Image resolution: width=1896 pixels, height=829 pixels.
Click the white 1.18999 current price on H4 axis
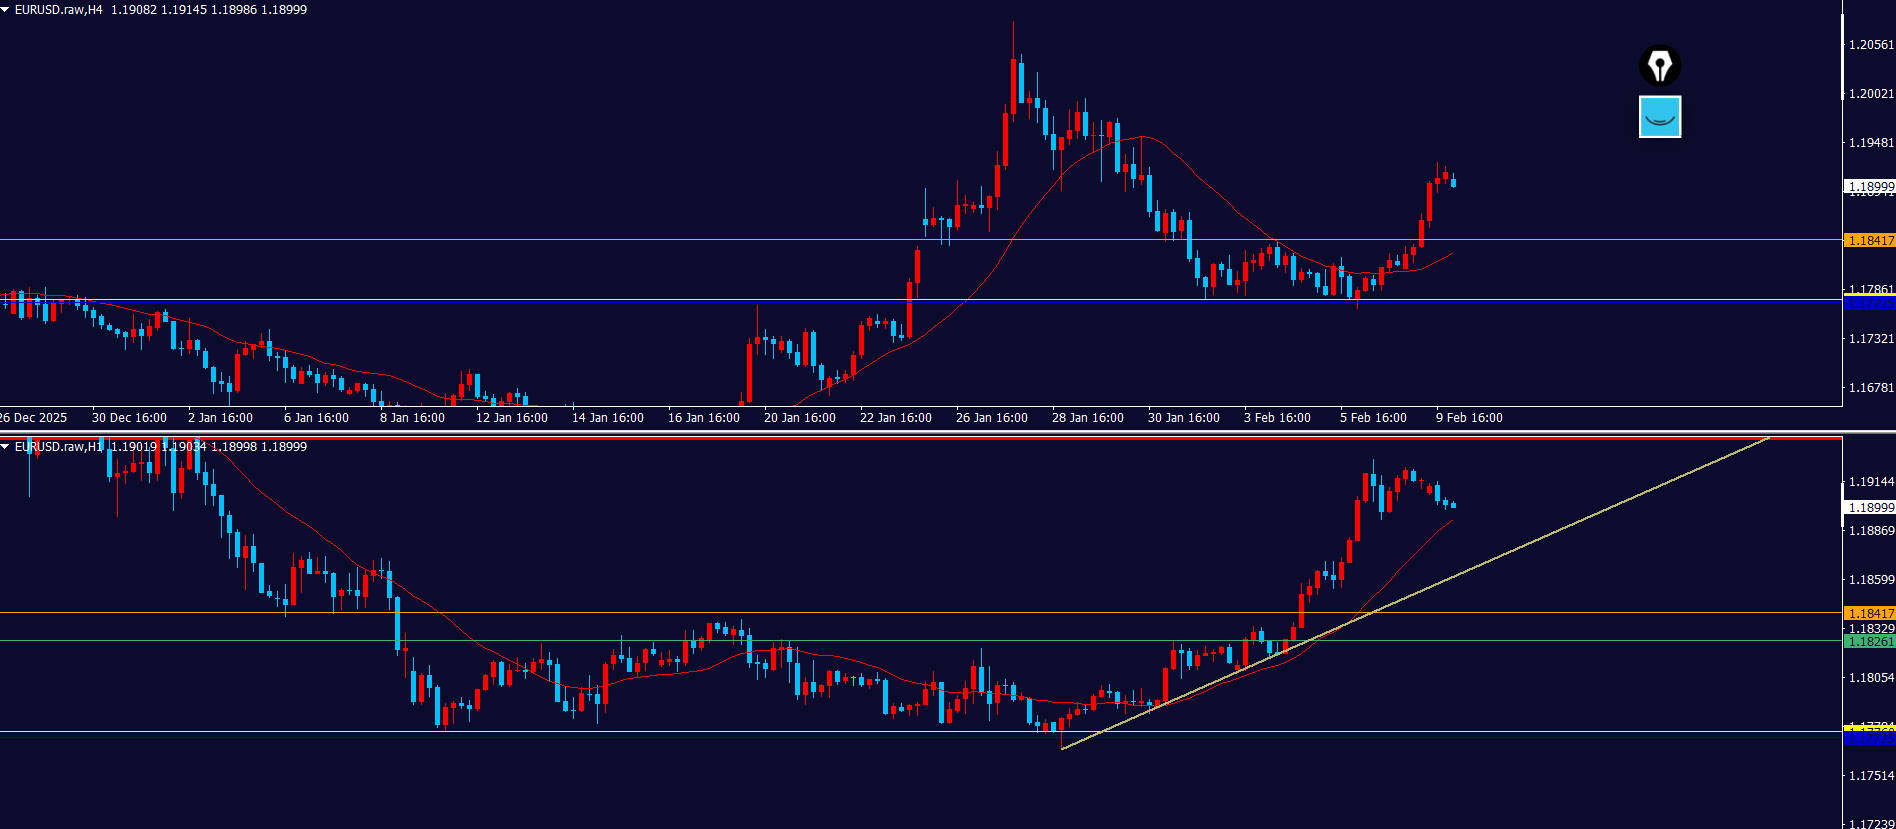[1869, 187]
